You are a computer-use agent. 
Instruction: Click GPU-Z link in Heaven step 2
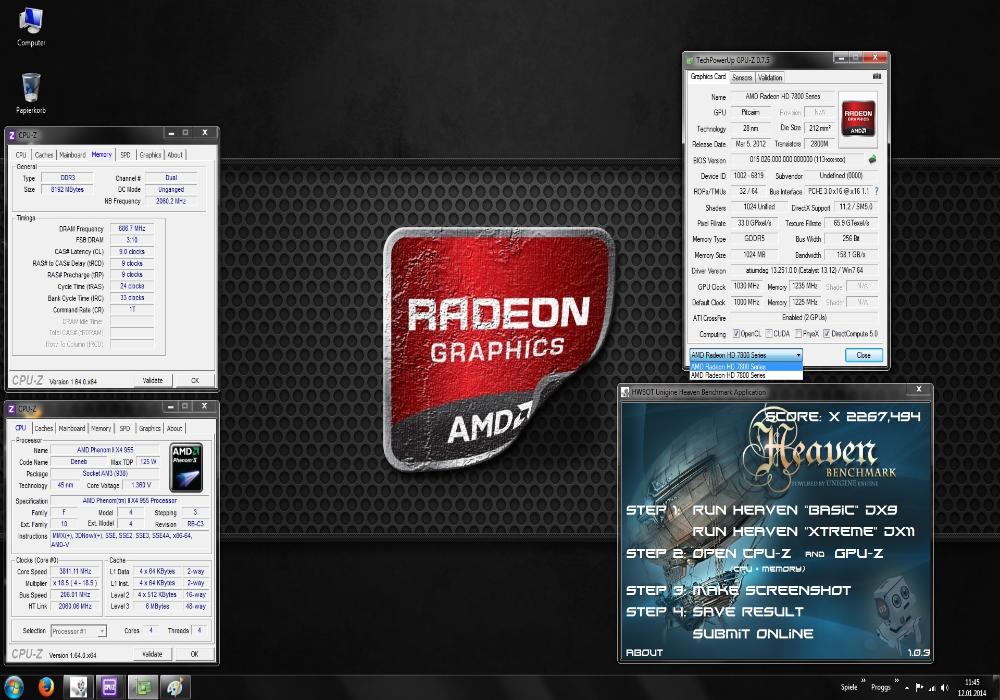tap(858, 553)
